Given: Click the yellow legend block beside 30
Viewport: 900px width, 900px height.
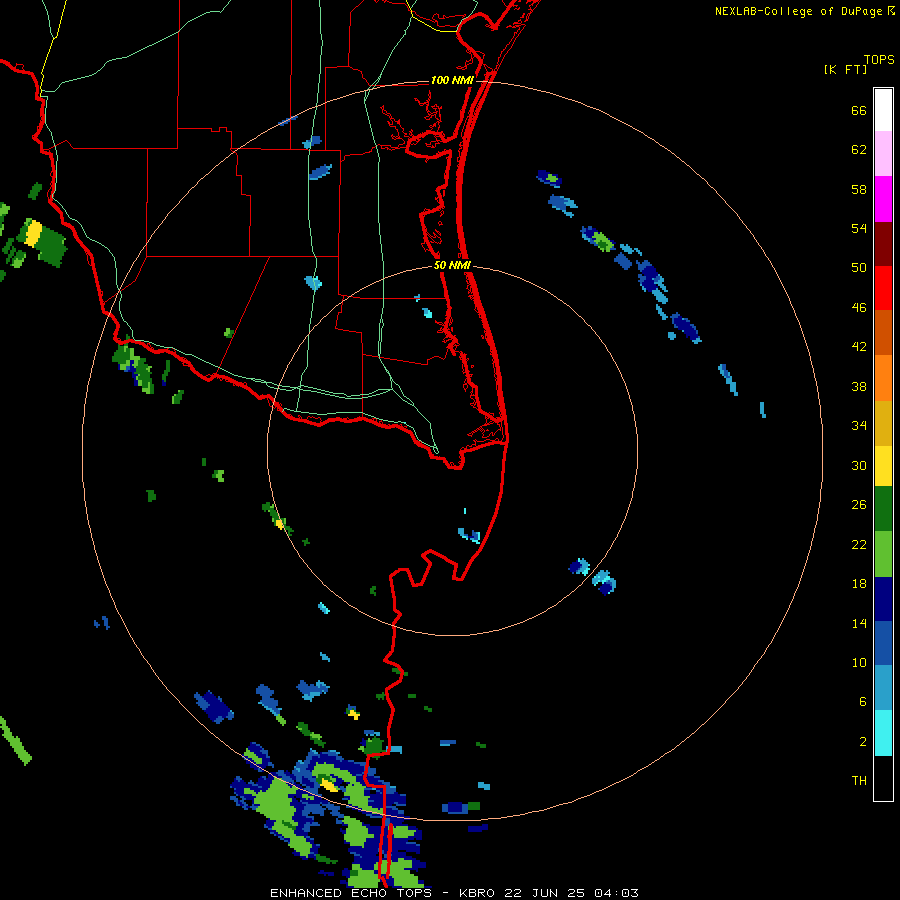Looking at the screenshot, I should pyautogui.click(x=883, y=466).
